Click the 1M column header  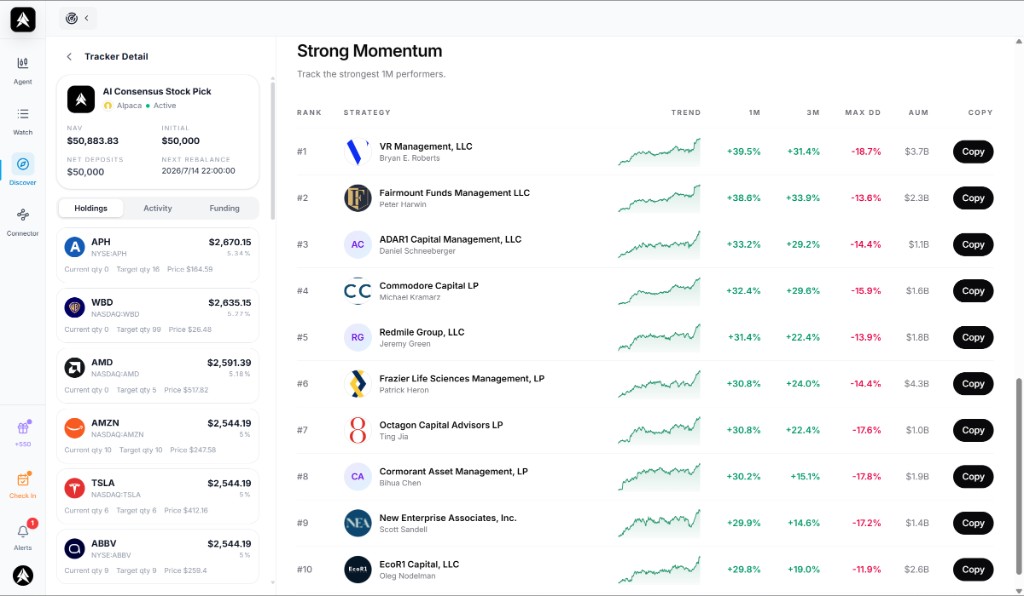(x=754, y=113)
